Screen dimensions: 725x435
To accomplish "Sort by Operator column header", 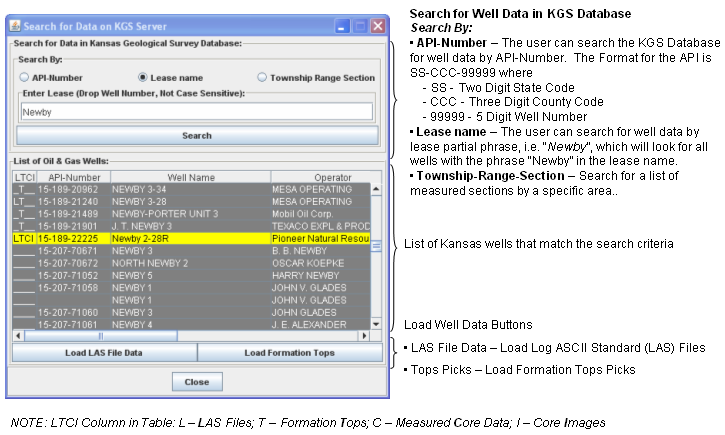I will [326, 178].
